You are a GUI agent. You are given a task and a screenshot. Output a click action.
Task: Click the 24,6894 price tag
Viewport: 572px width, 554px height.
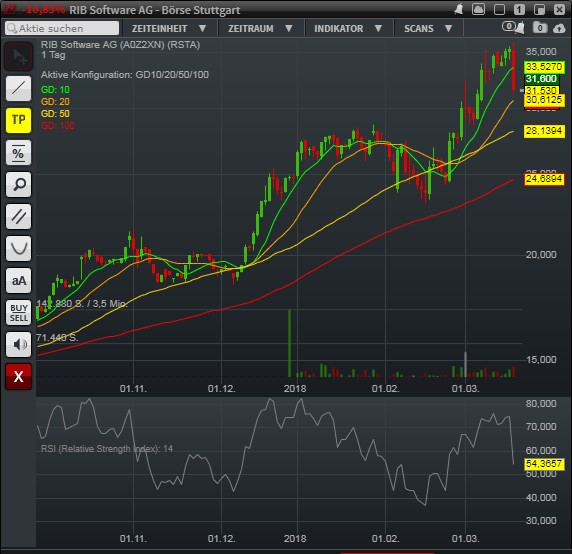tap(544, 179)
